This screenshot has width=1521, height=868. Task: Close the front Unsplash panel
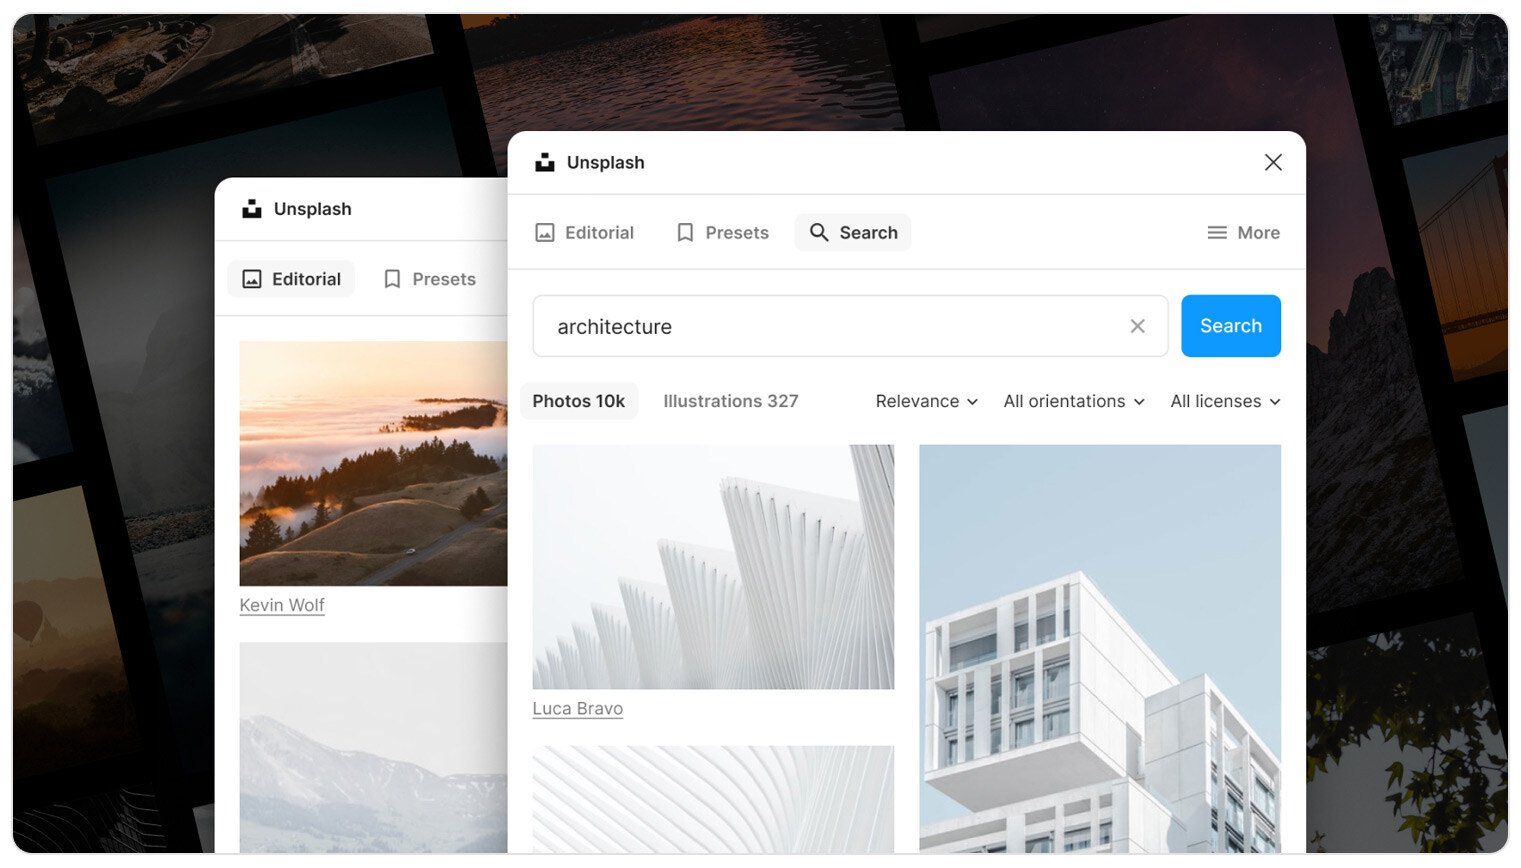pos(1272,162)
